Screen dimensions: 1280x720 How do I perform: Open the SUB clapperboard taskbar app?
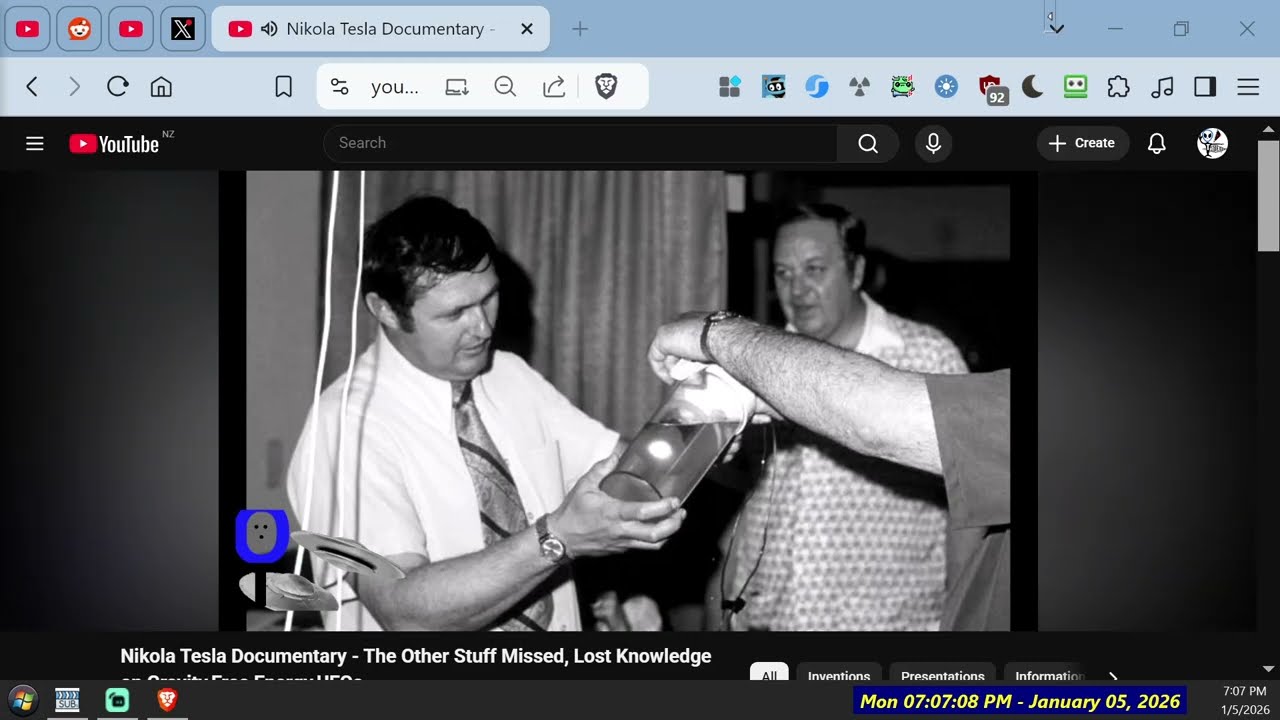click(67, 700)
